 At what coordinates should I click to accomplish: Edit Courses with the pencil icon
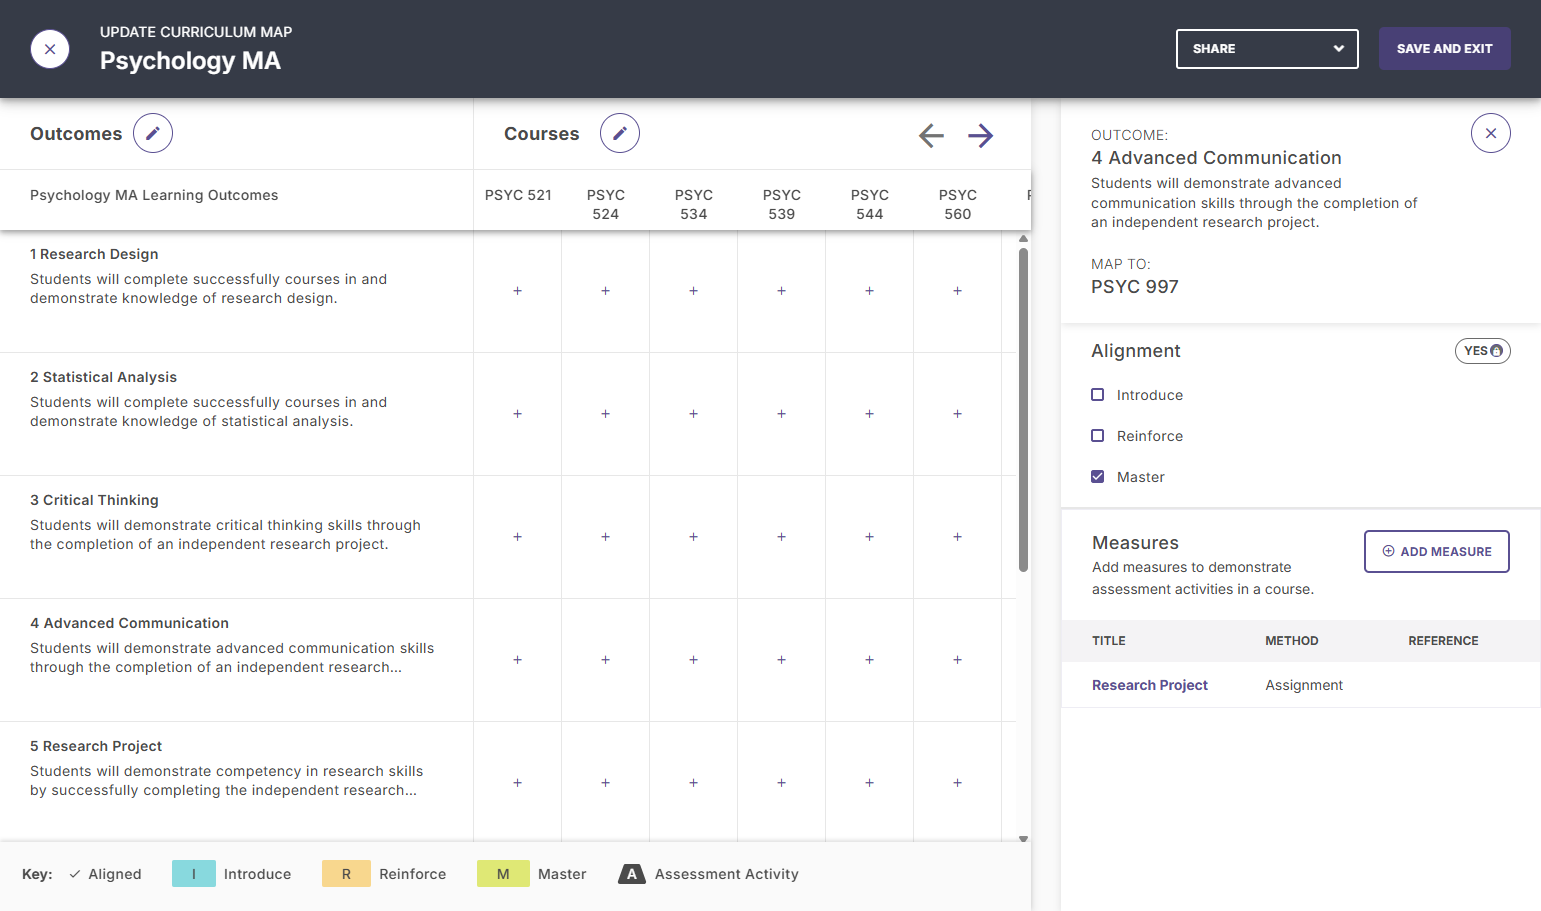(620, 133)
